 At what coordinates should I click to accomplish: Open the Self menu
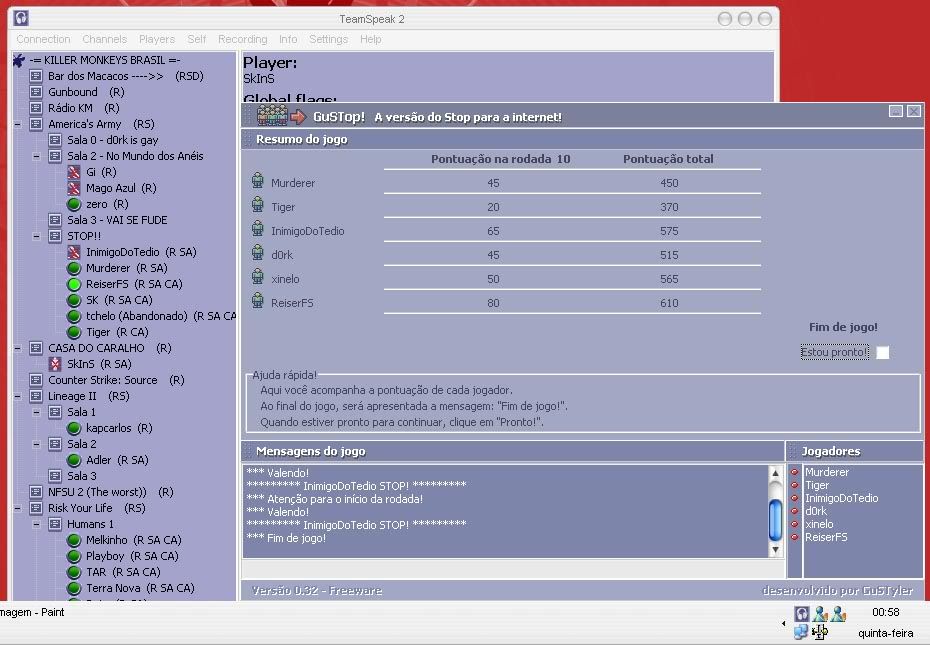(x=196, y=39)
